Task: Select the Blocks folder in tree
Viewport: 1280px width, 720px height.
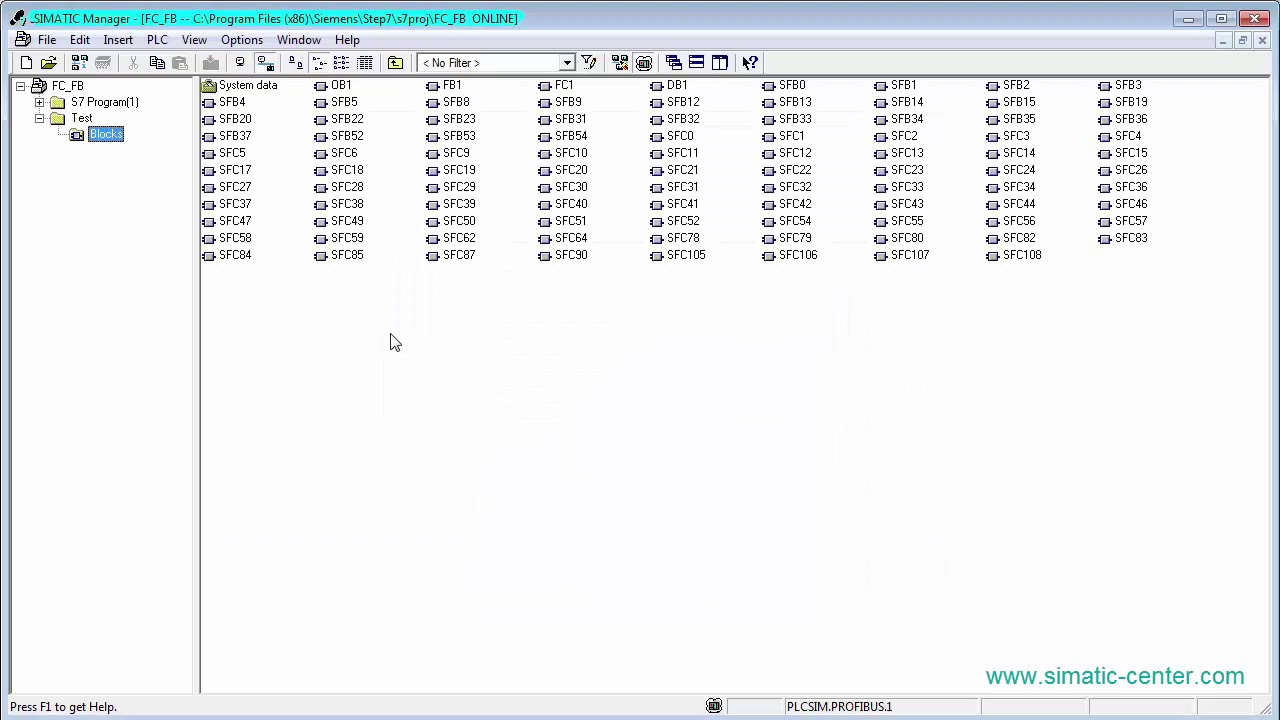Action: [x=106, y=135]
